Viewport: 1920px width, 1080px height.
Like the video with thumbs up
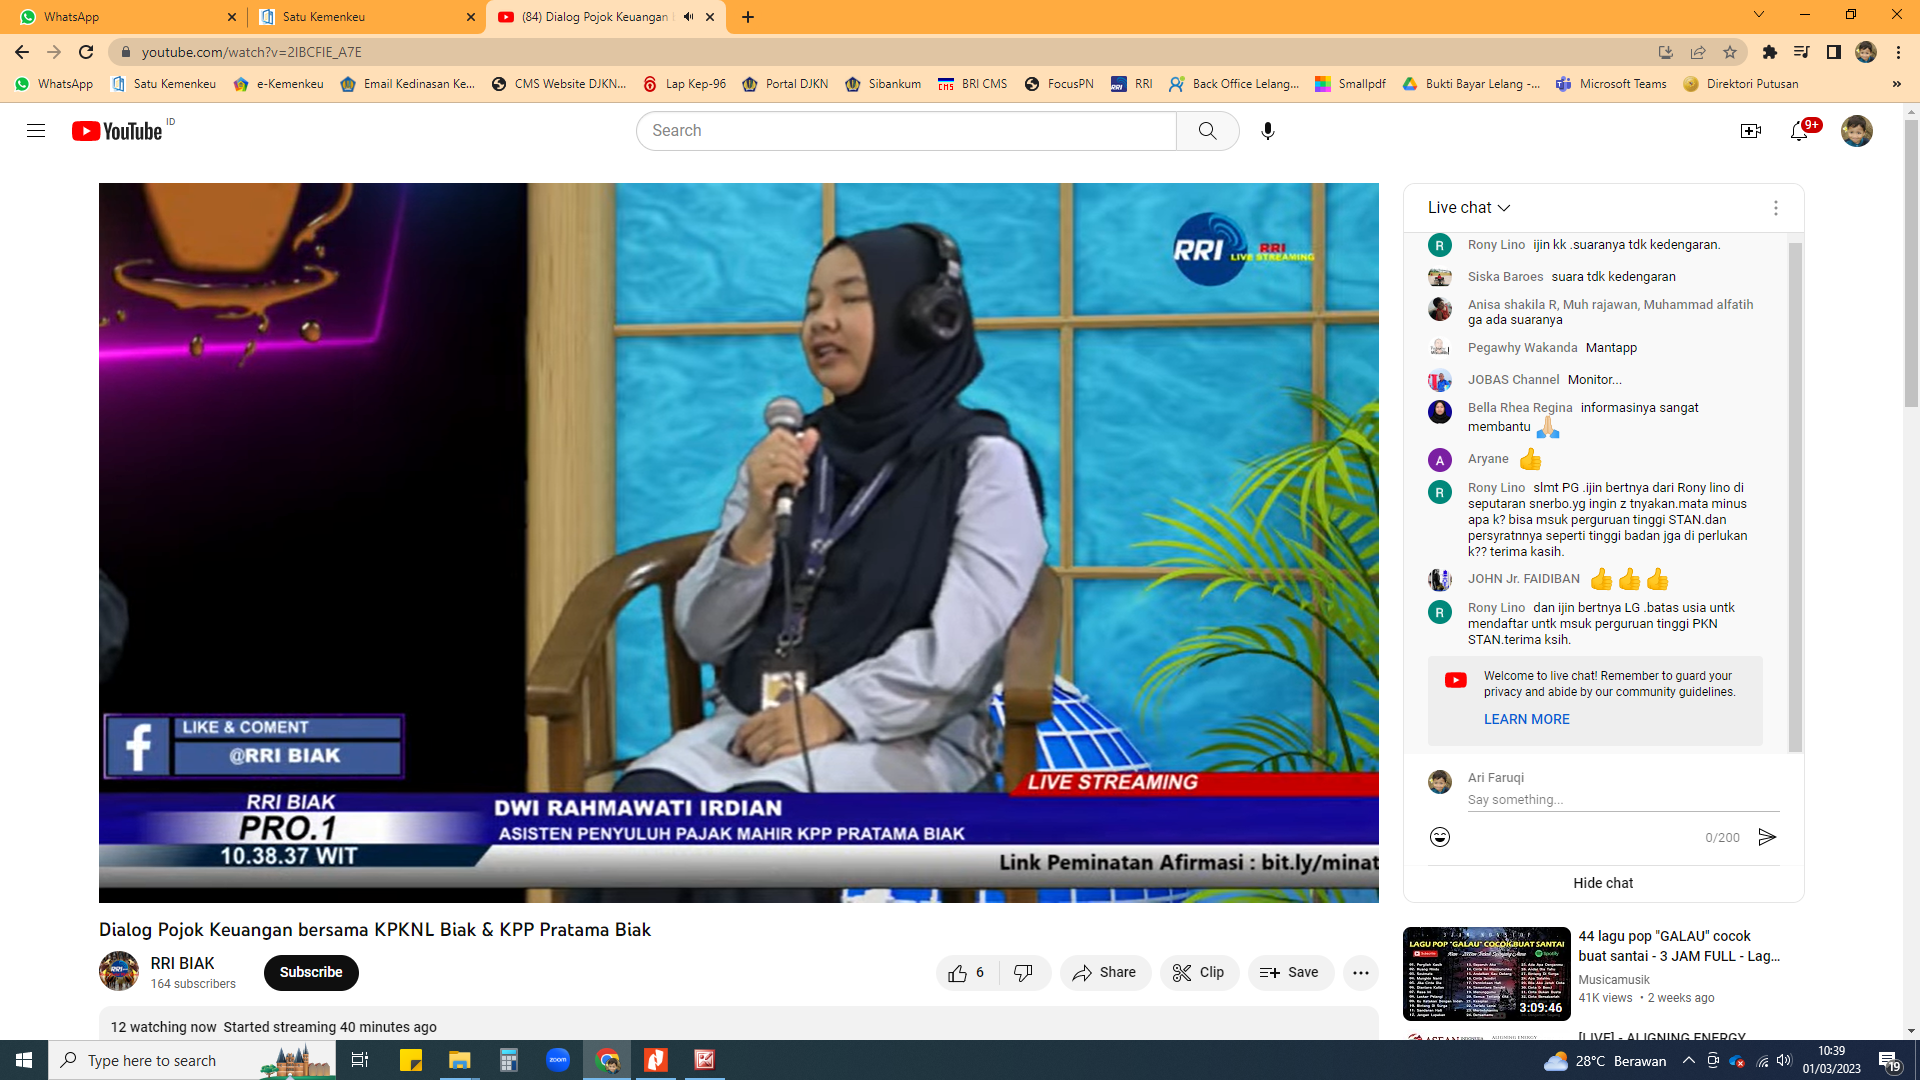pyautogui.click(x=958, y=973)
